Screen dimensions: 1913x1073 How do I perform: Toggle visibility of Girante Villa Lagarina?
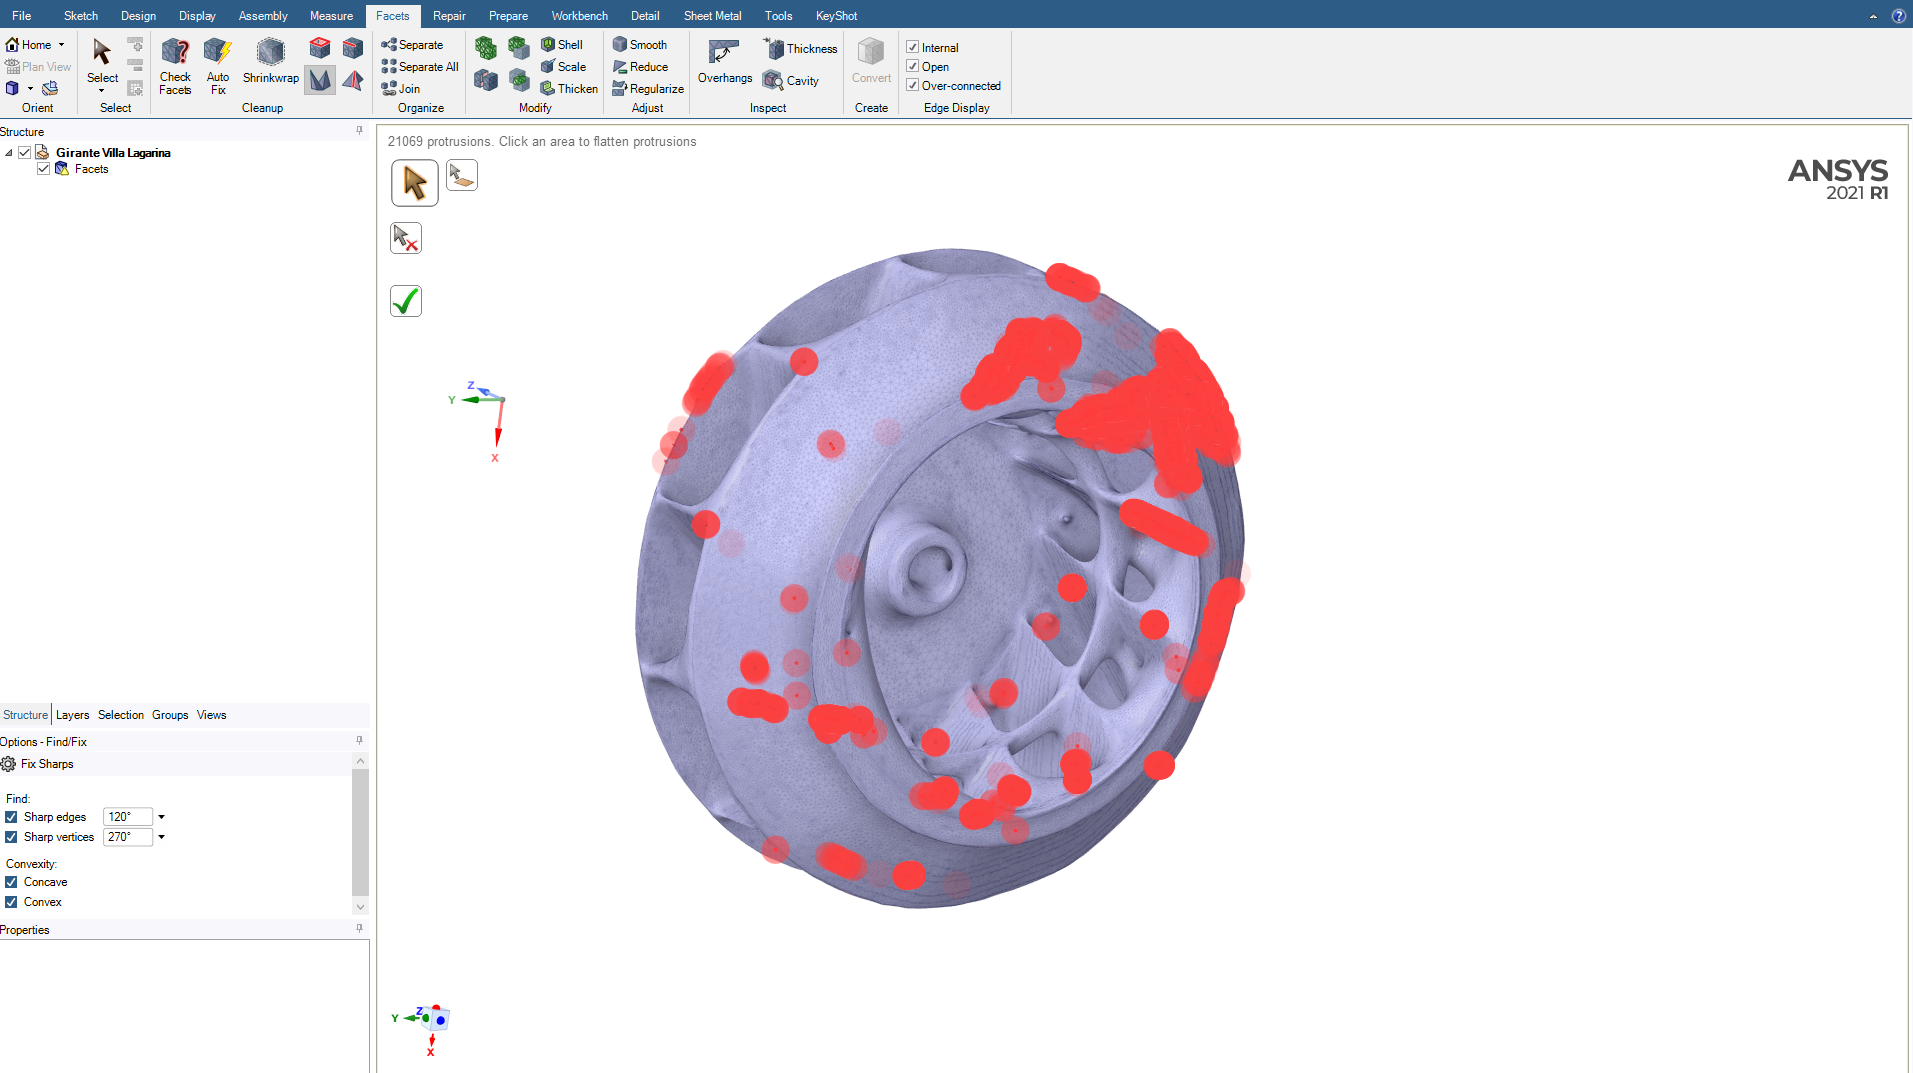25,152
